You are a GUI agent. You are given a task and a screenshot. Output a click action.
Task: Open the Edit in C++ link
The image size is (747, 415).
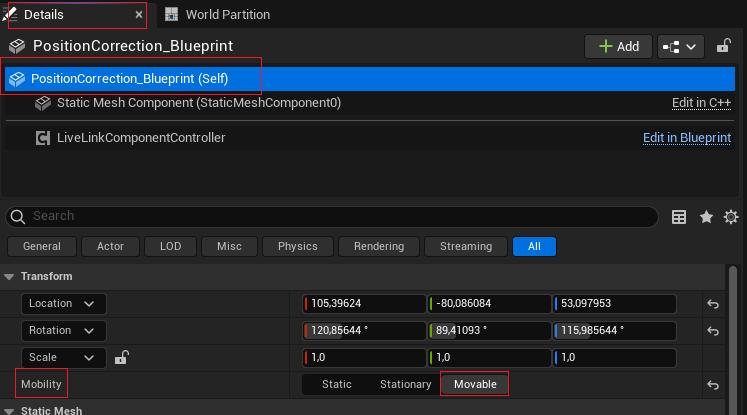(701, 103)
